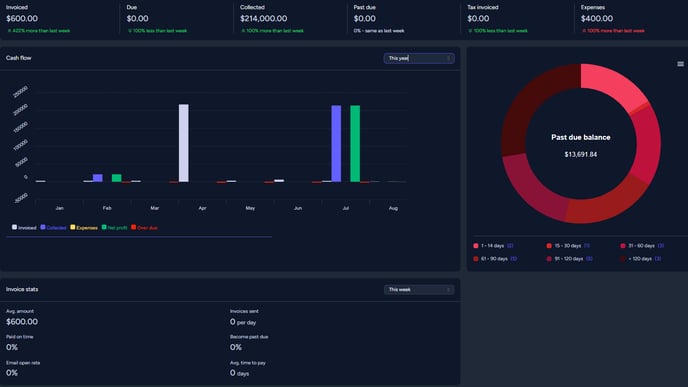Toggle the Net profit legend item
The height and width of the screenshot is (387, 688).
click(x=114, y=228)
